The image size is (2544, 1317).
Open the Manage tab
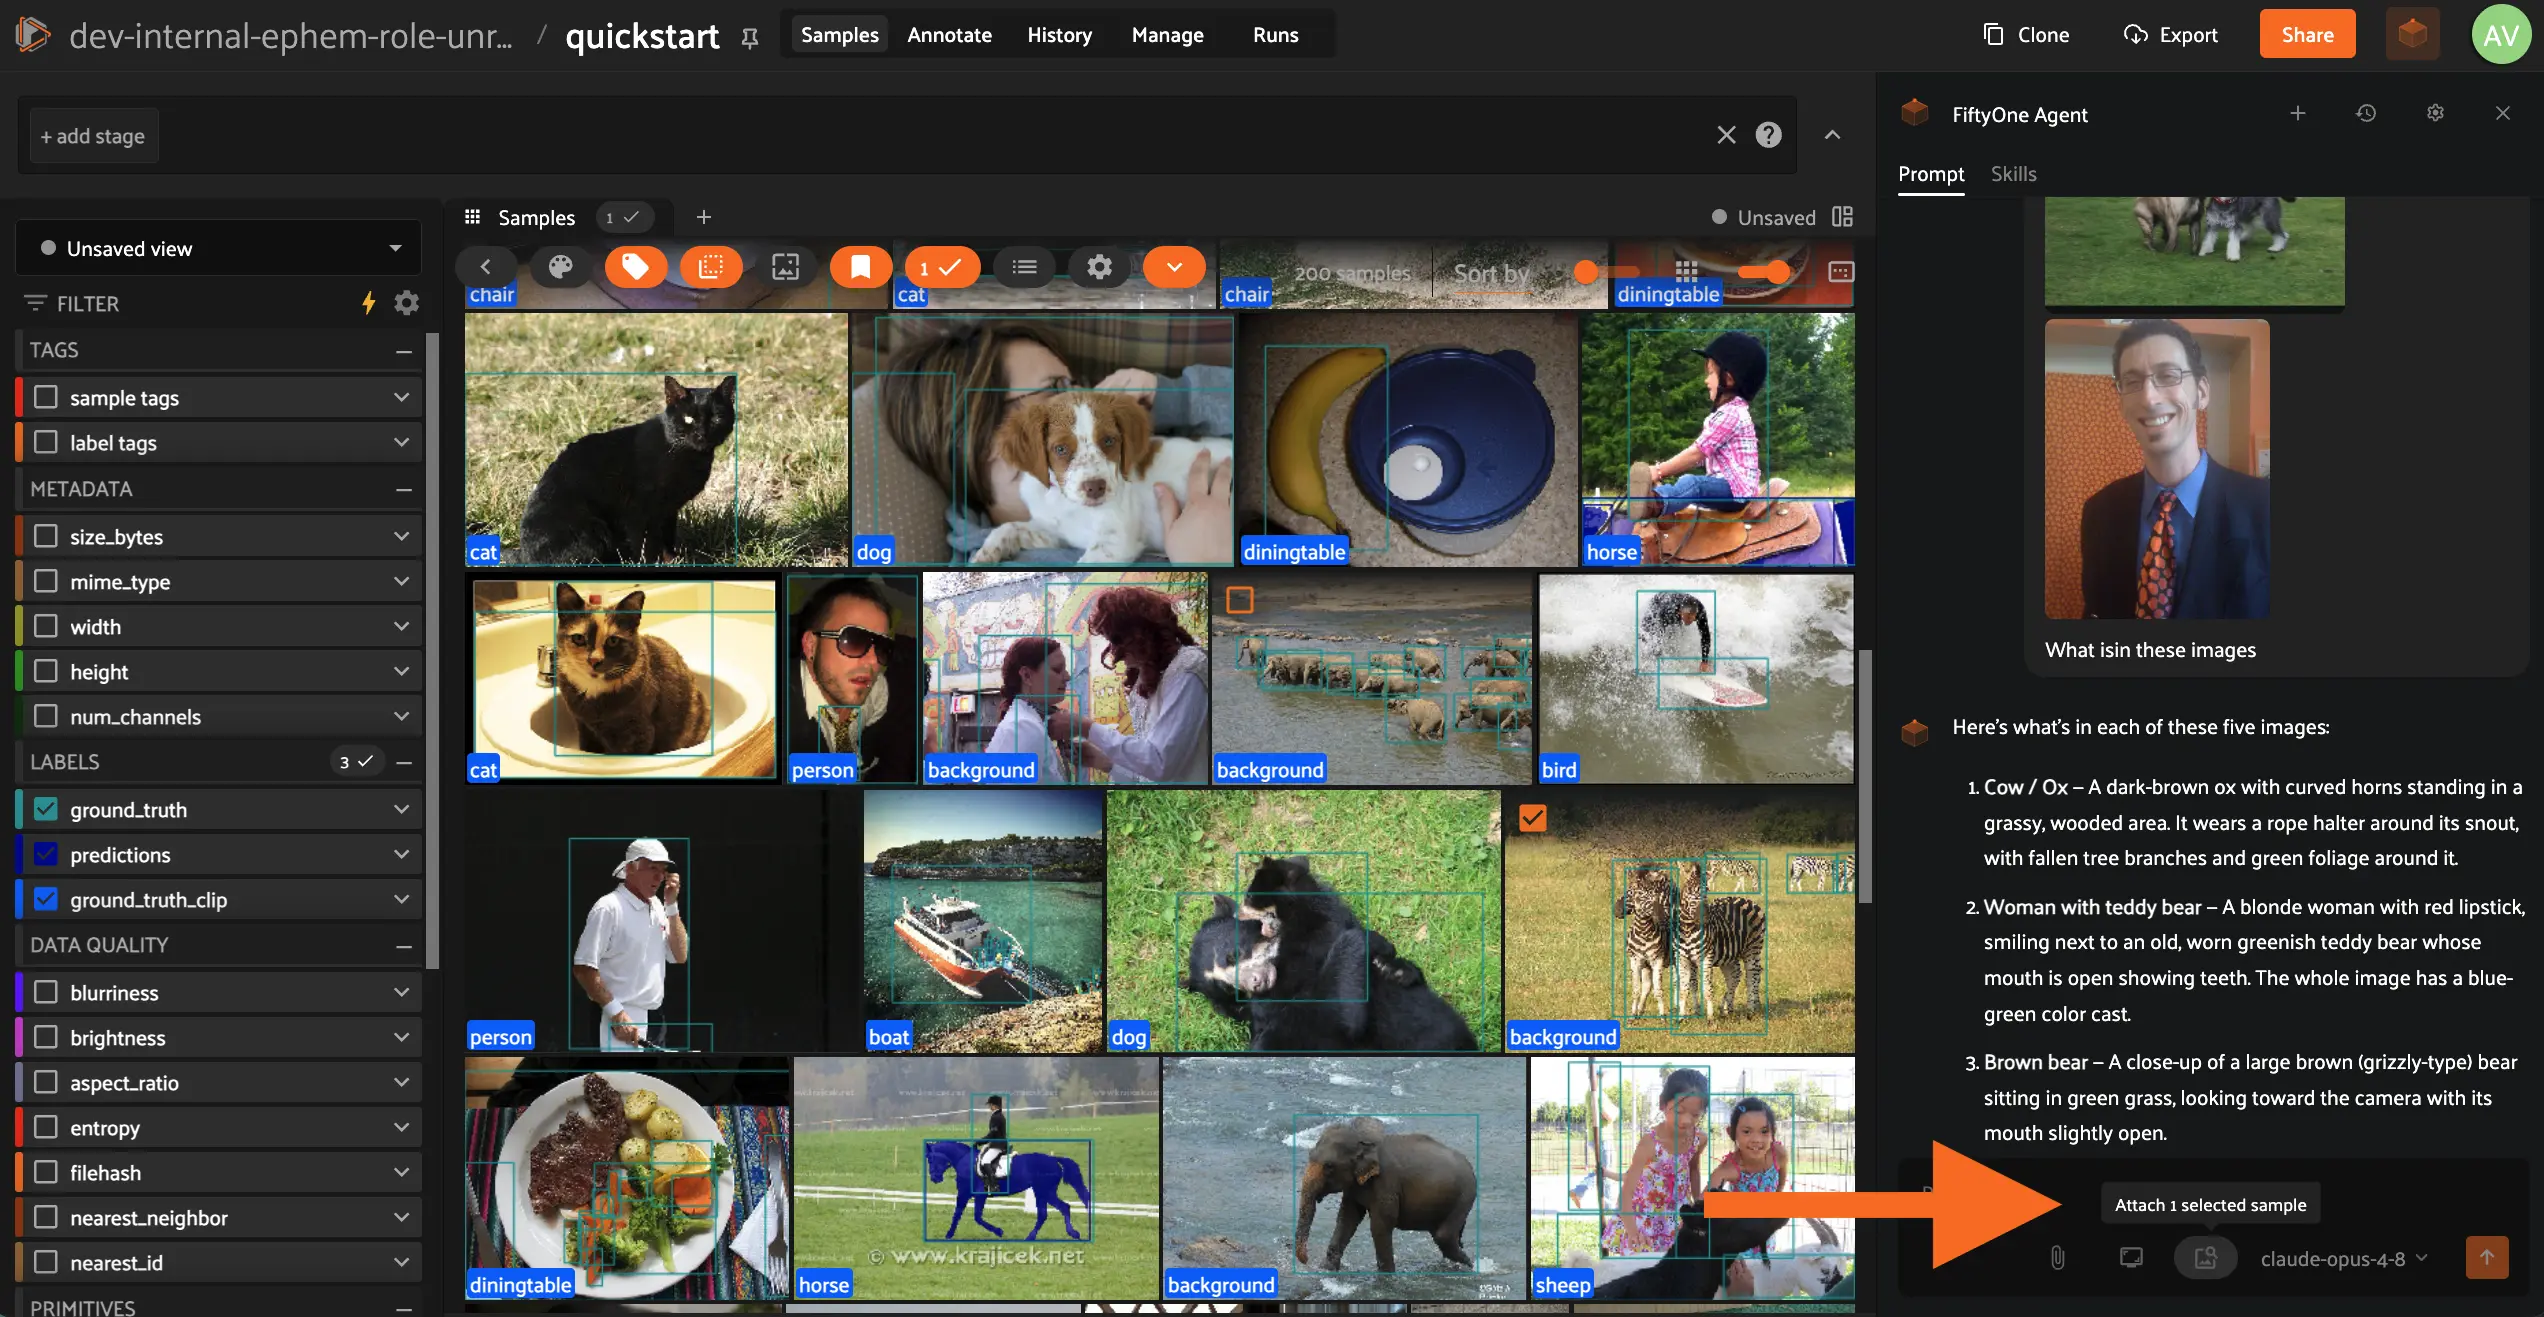[x=1167, y=35]
